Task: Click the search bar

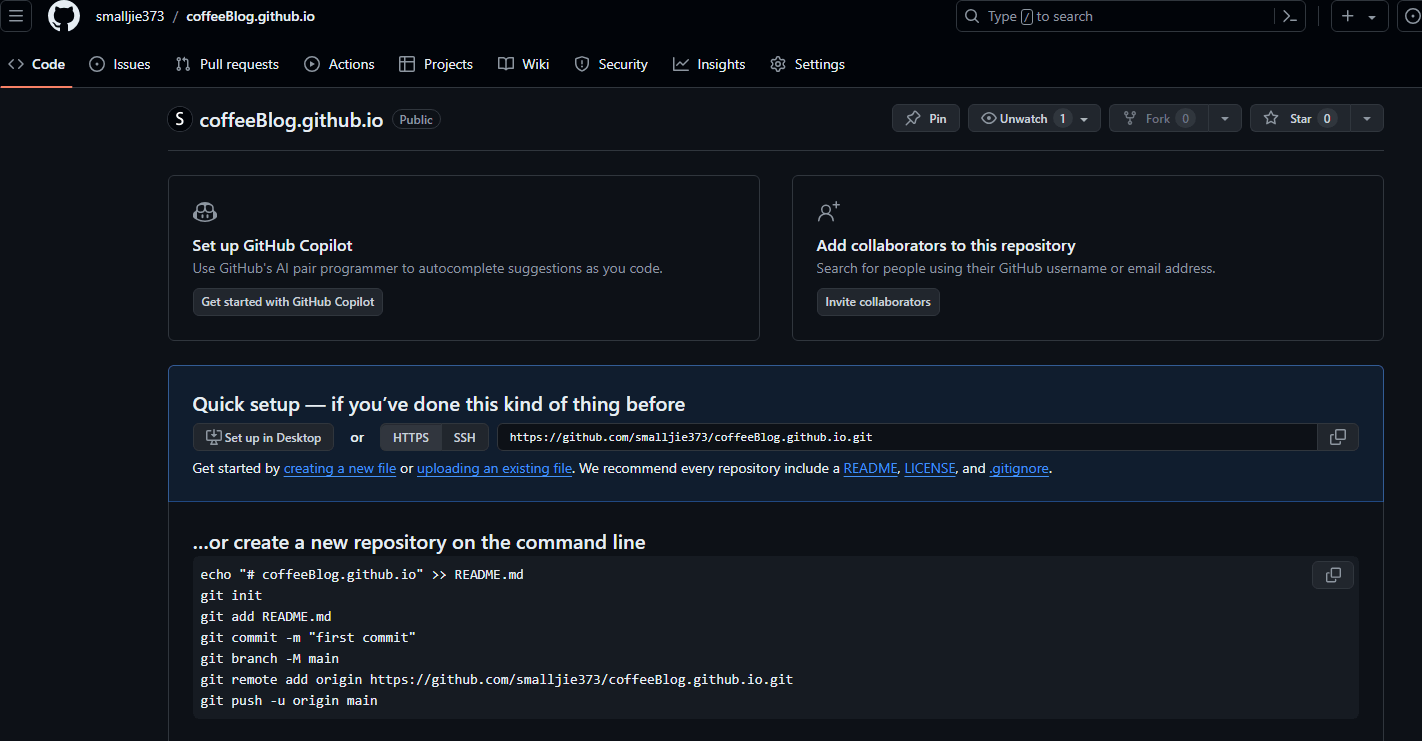Action: 1117,17
